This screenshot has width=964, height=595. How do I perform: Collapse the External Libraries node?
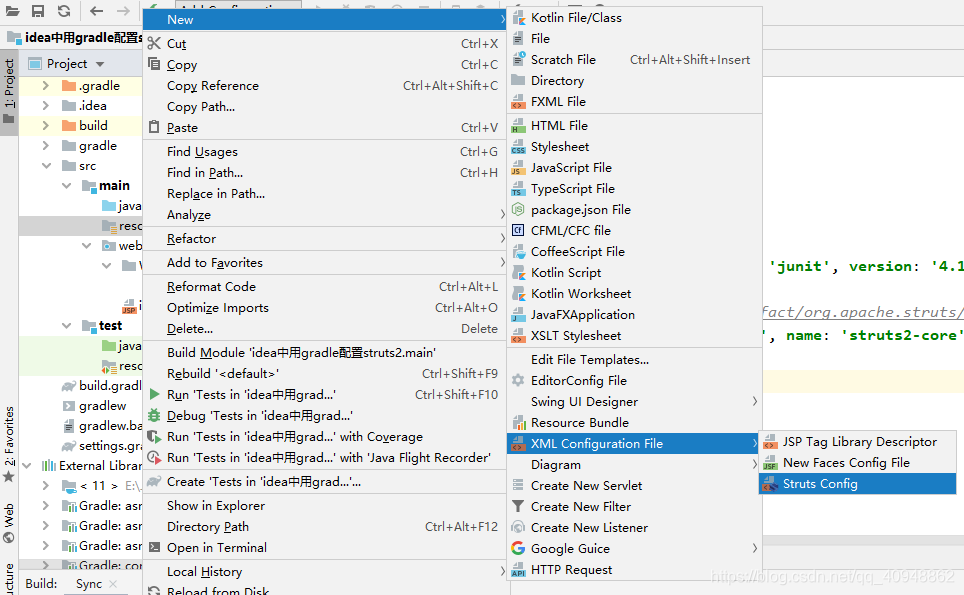26,466
